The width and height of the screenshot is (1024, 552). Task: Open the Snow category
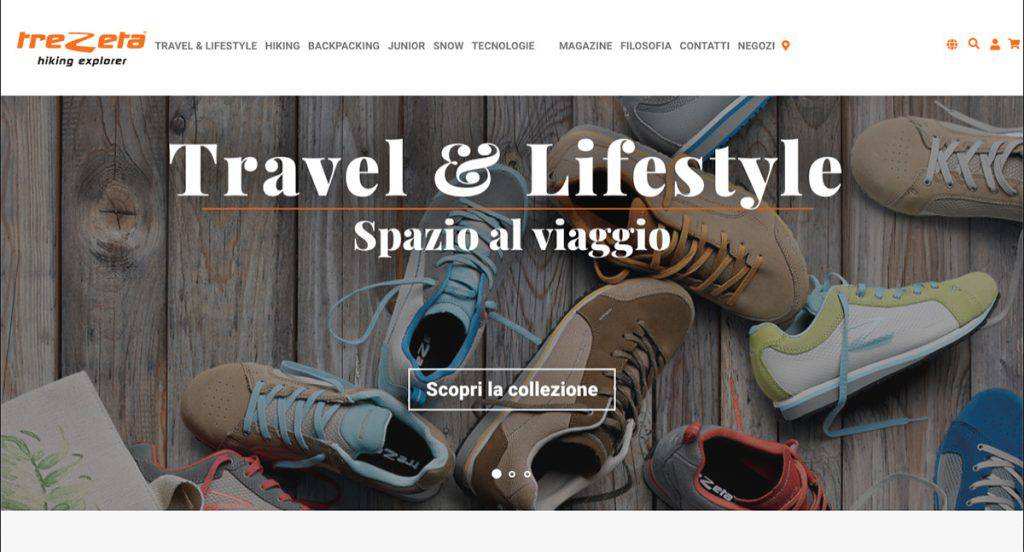tap(448, 46)
